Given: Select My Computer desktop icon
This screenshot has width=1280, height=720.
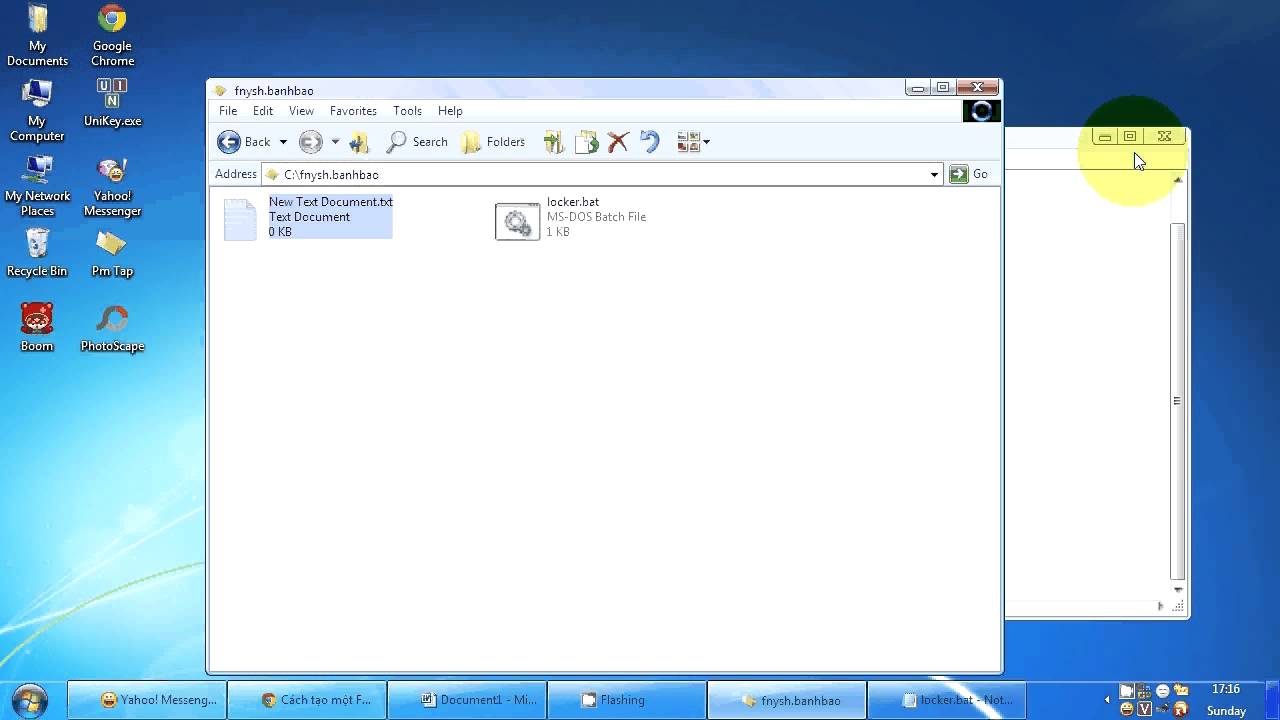Looking at the screenshot, I should pyautogui.click(x=37, y=111).
